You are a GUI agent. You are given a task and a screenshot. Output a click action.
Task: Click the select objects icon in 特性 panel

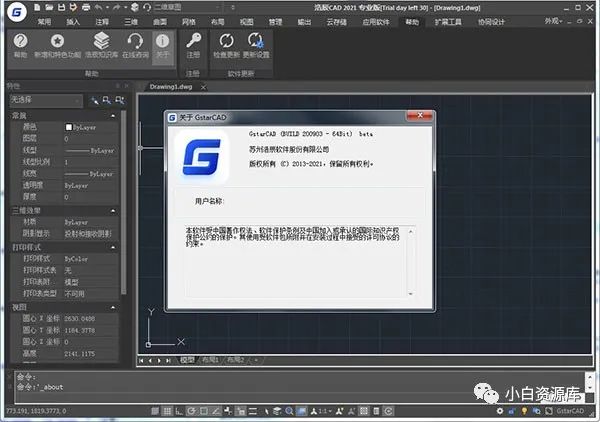pos(107,101)
